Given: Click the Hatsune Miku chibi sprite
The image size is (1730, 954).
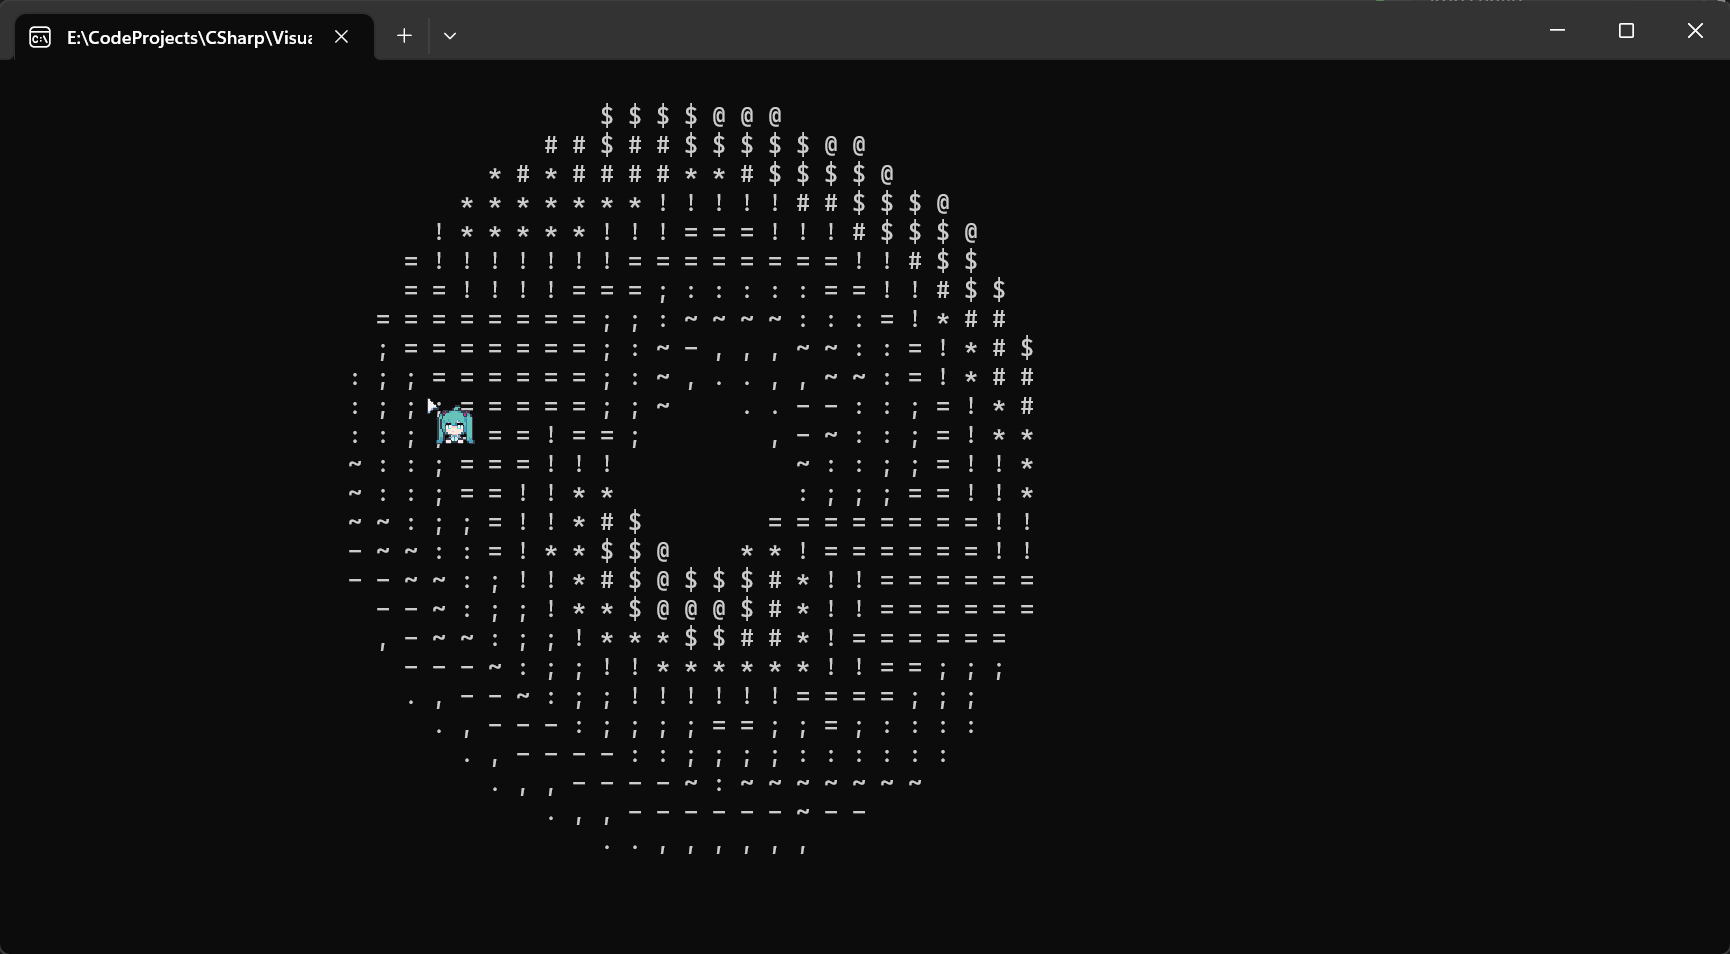Looking at the screenshot, I should pos(455,426).
